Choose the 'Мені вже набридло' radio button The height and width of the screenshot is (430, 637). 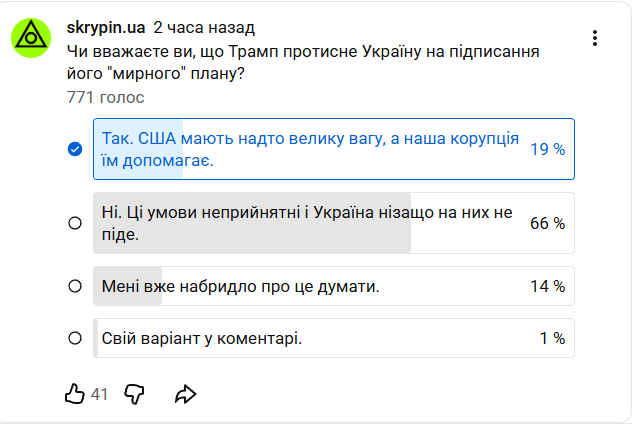coord(74,286)
